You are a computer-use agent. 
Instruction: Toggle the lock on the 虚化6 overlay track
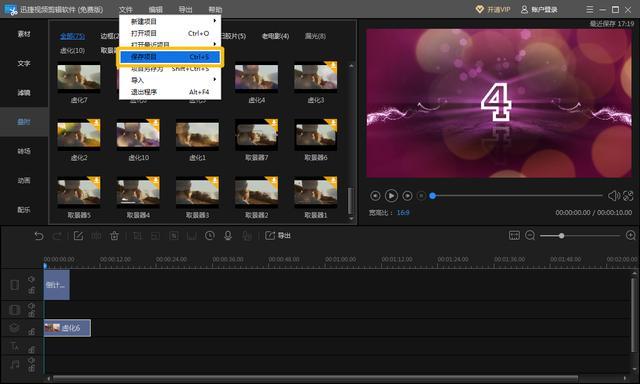31,331
